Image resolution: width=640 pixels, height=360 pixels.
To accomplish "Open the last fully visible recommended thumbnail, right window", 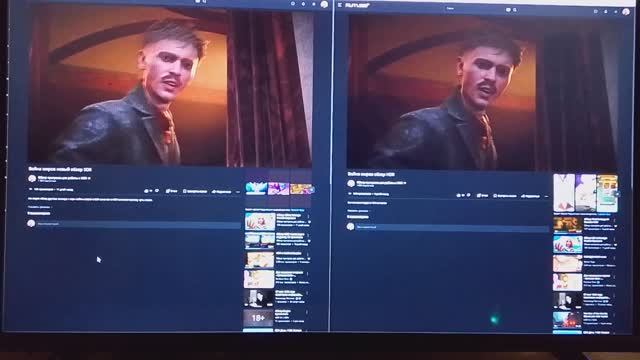I will 567,320.
